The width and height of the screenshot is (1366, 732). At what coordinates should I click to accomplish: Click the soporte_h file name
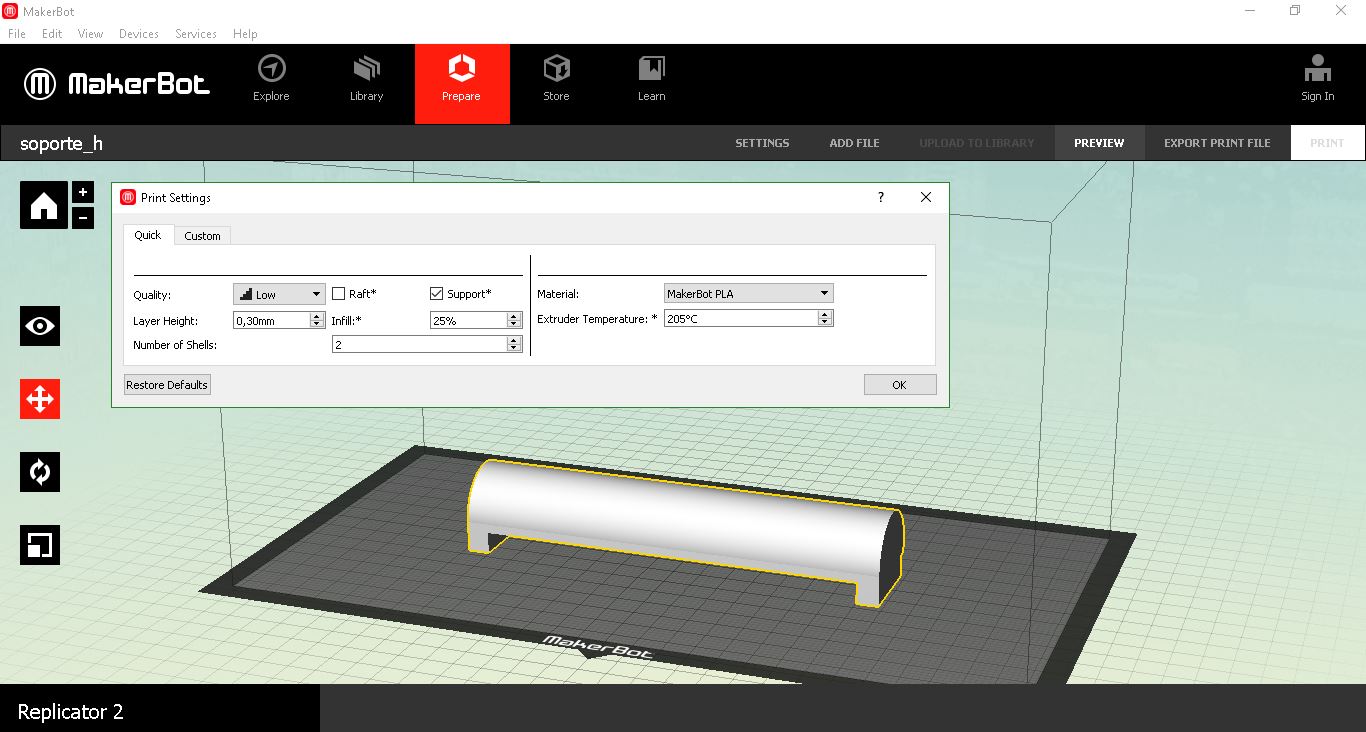click(61, 143)
